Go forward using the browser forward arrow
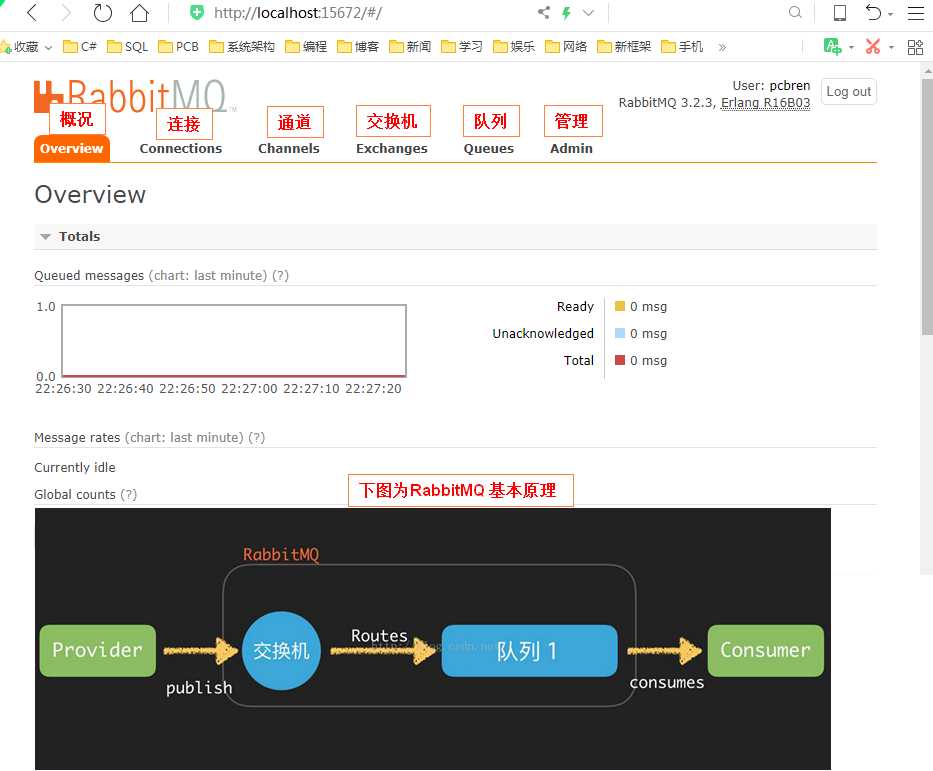Image resolution: width=933 pixels, height=771 pixels. (x=66, y=12)
